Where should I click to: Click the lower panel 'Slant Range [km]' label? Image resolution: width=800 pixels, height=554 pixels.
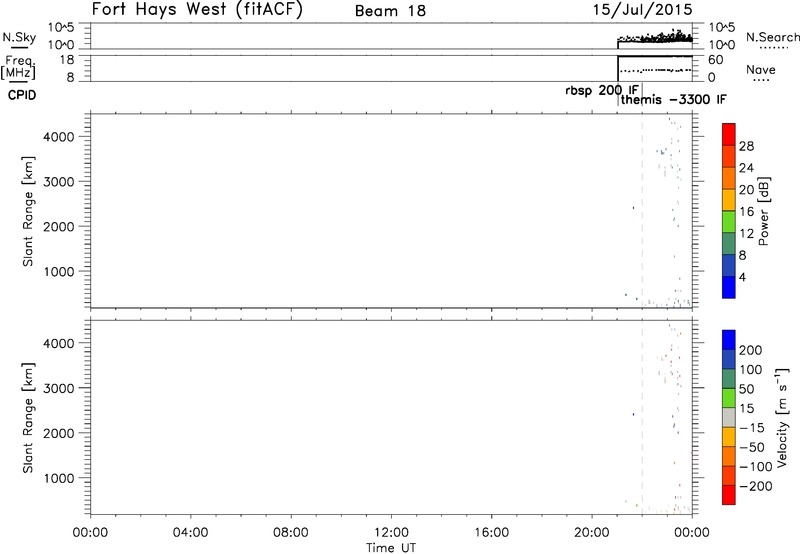click(x=28, y=418)
